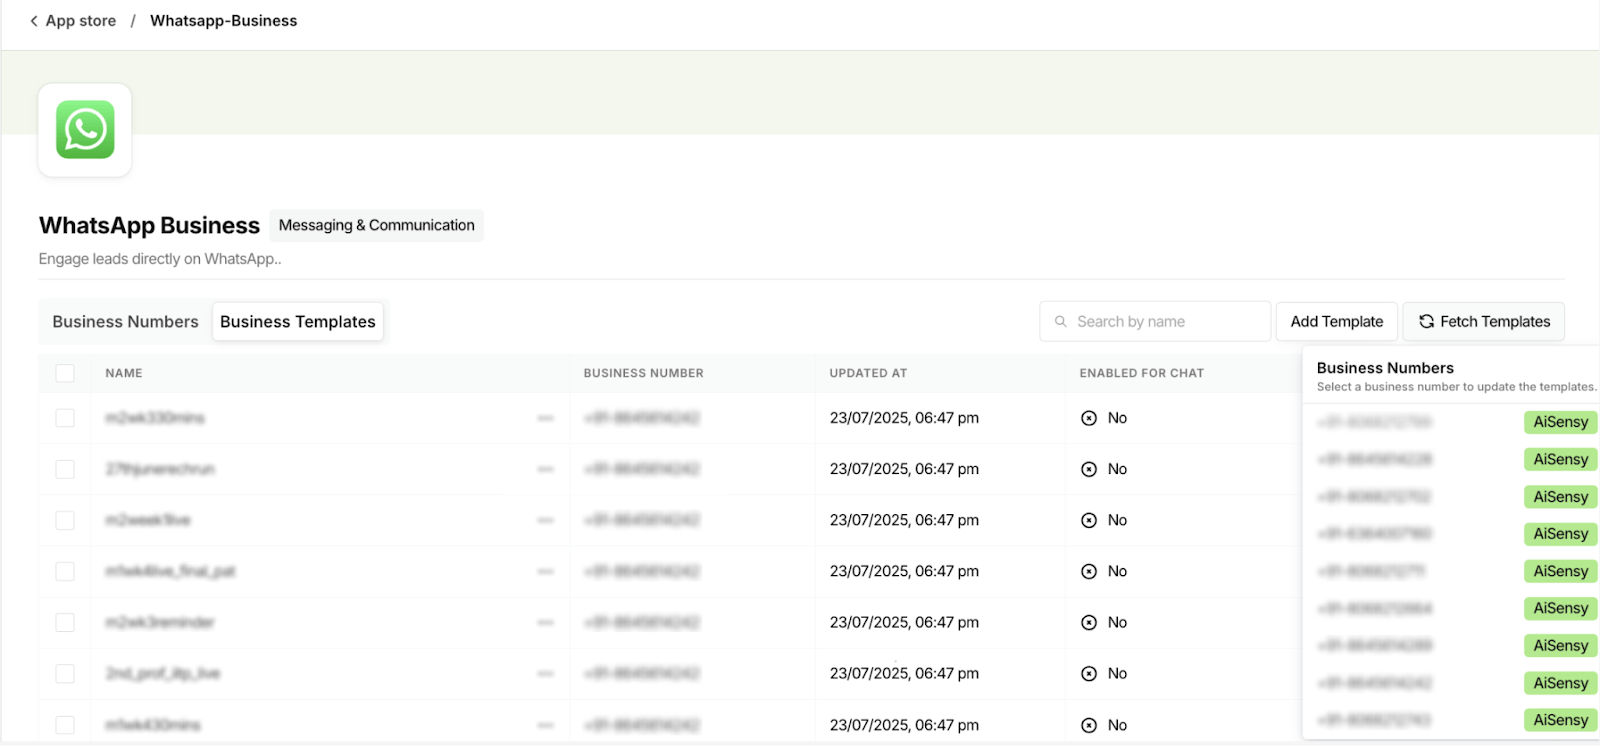Click the ENABLED FOR CHAT column header
Image resolution: width=1600 pixels, height=746 pixels.
(x=1142, y=373)
